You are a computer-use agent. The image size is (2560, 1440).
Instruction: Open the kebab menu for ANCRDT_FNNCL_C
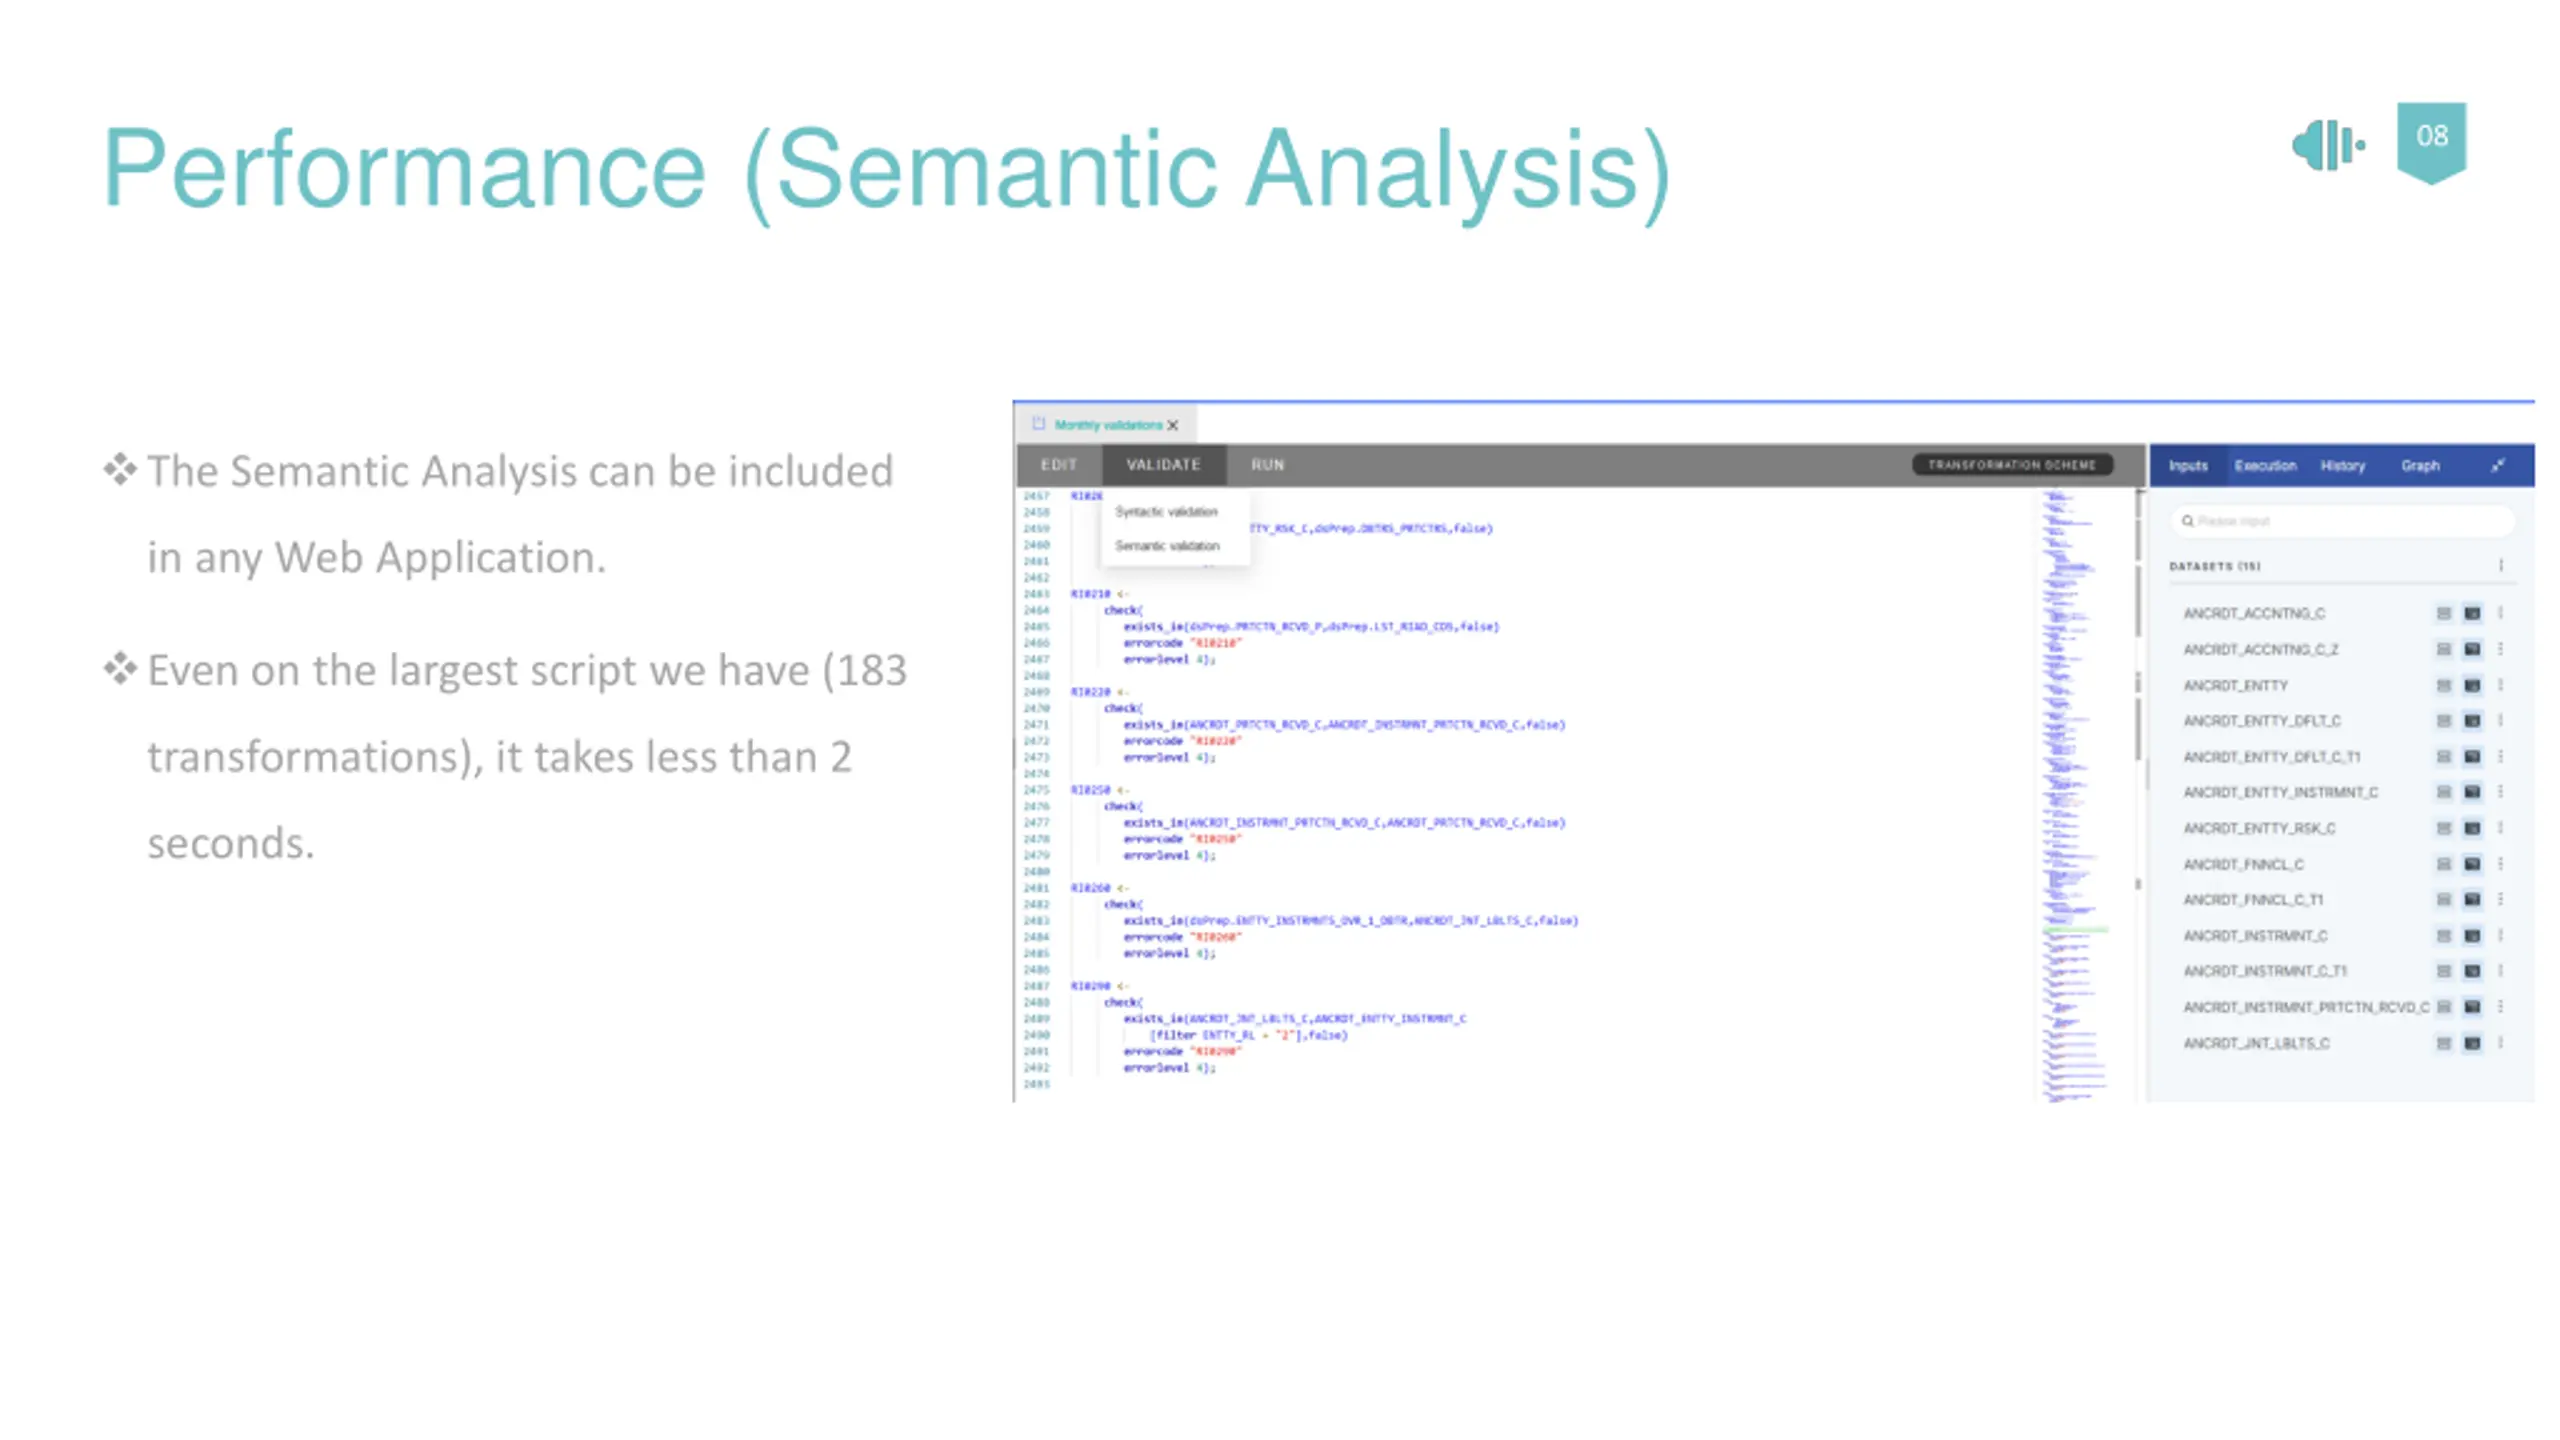2500,864
